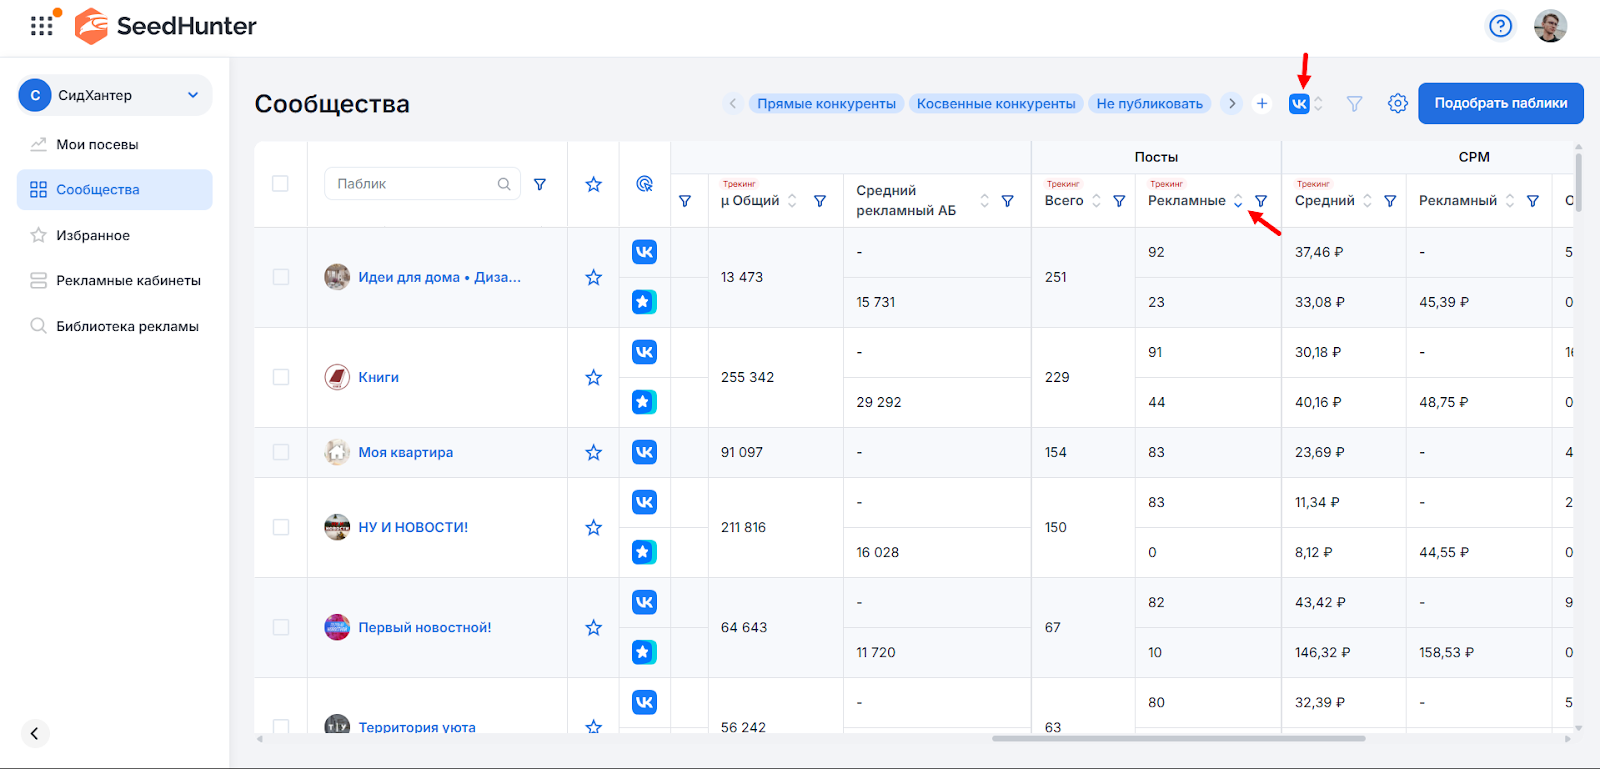
Task: Click the horizontal table scrollbar
Action: coord(1178,739)
